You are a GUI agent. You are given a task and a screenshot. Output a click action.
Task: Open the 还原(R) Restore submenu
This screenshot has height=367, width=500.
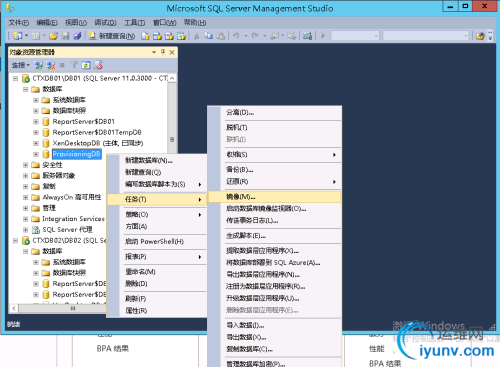pos(274,182)
